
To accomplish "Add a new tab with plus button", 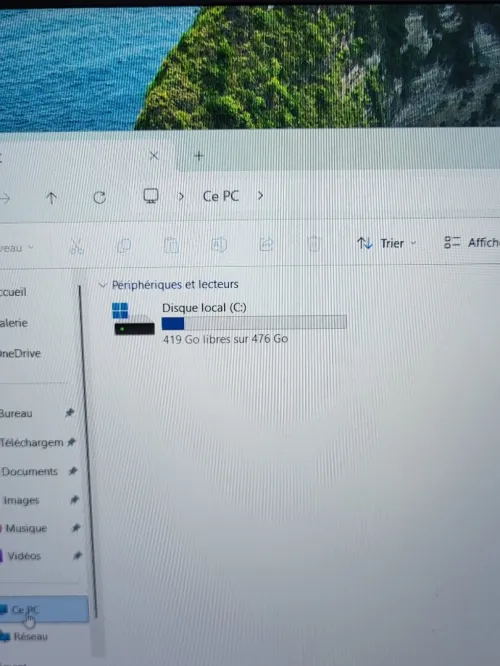I will (198, 156).
